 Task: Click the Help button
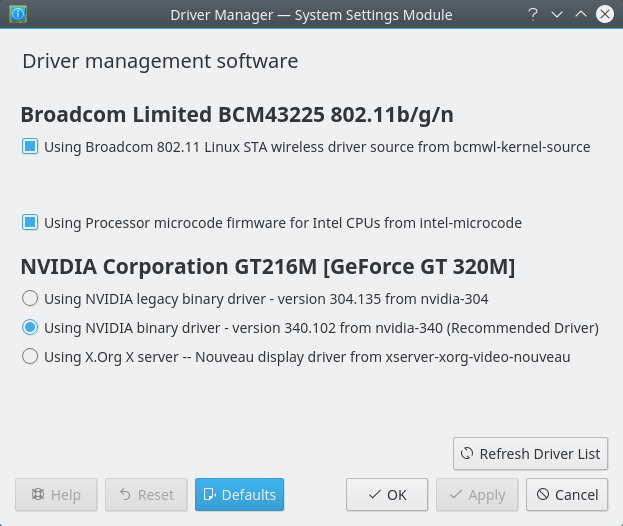pyautogui.click(x=56, y=494)
